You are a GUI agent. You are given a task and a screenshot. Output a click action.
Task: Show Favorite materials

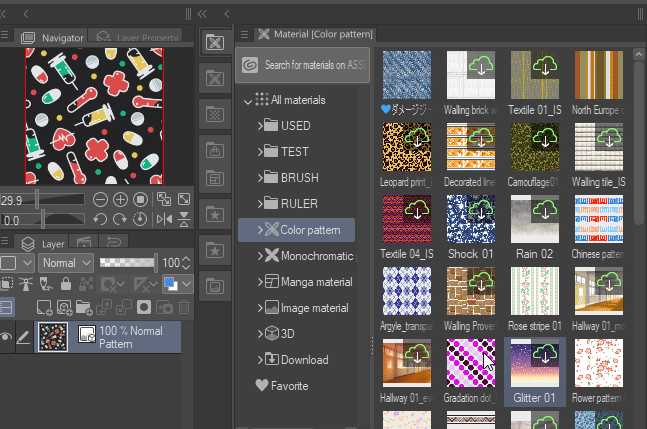pyautogui.click(x=282, y=386)
